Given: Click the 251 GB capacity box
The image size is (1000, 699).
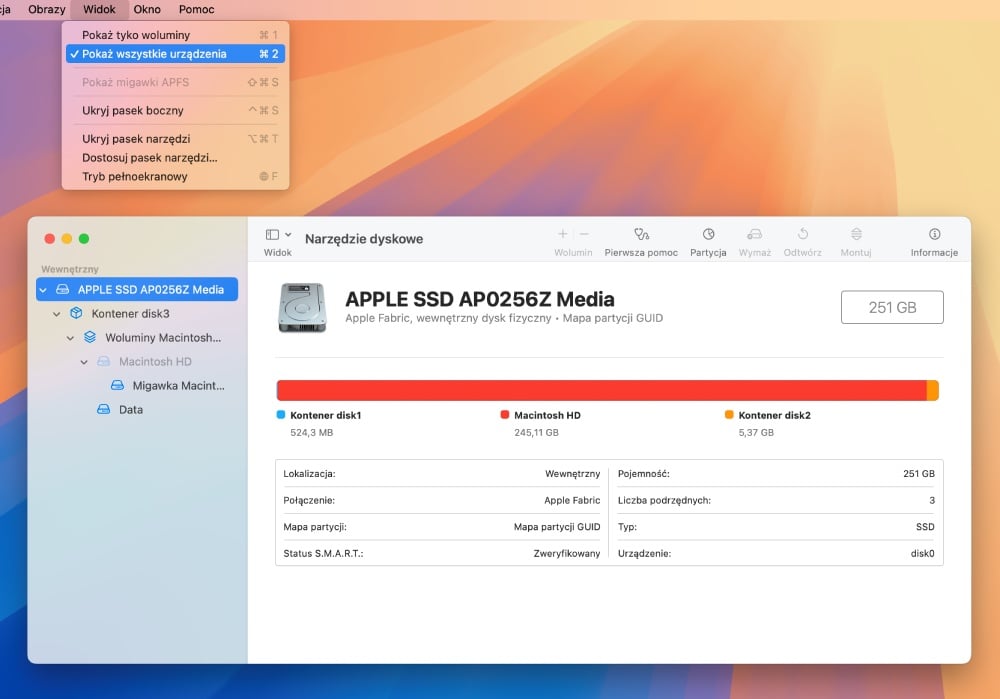Looking at the screenshot, I should (892, 307).
